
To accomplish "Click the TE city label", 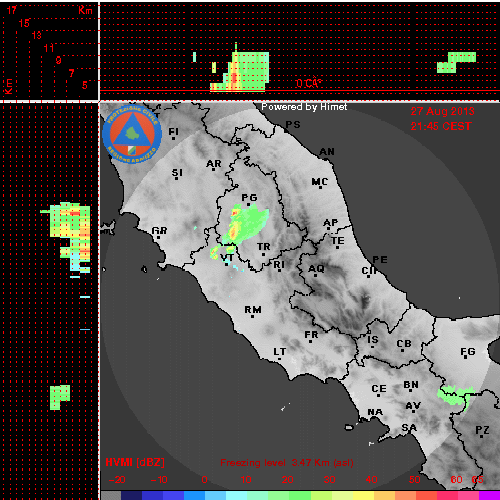I will click(338, 241).
